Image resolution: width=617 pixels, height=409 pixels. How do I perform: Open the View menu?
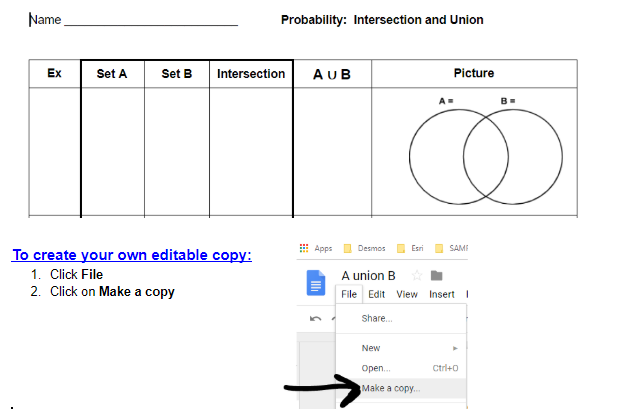pyautogui.click(x=407, y=294)
